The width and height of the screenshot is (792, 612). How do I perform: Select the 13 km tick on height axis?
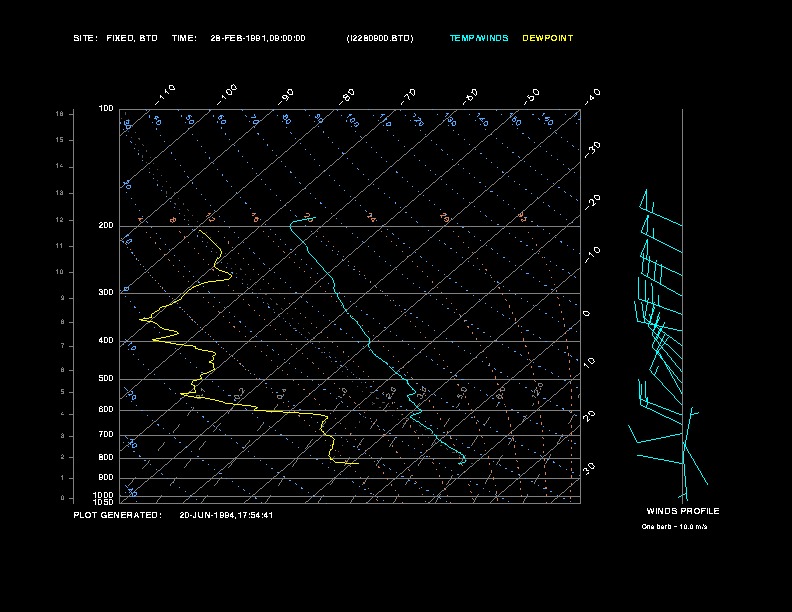click(x=60, y=193)
